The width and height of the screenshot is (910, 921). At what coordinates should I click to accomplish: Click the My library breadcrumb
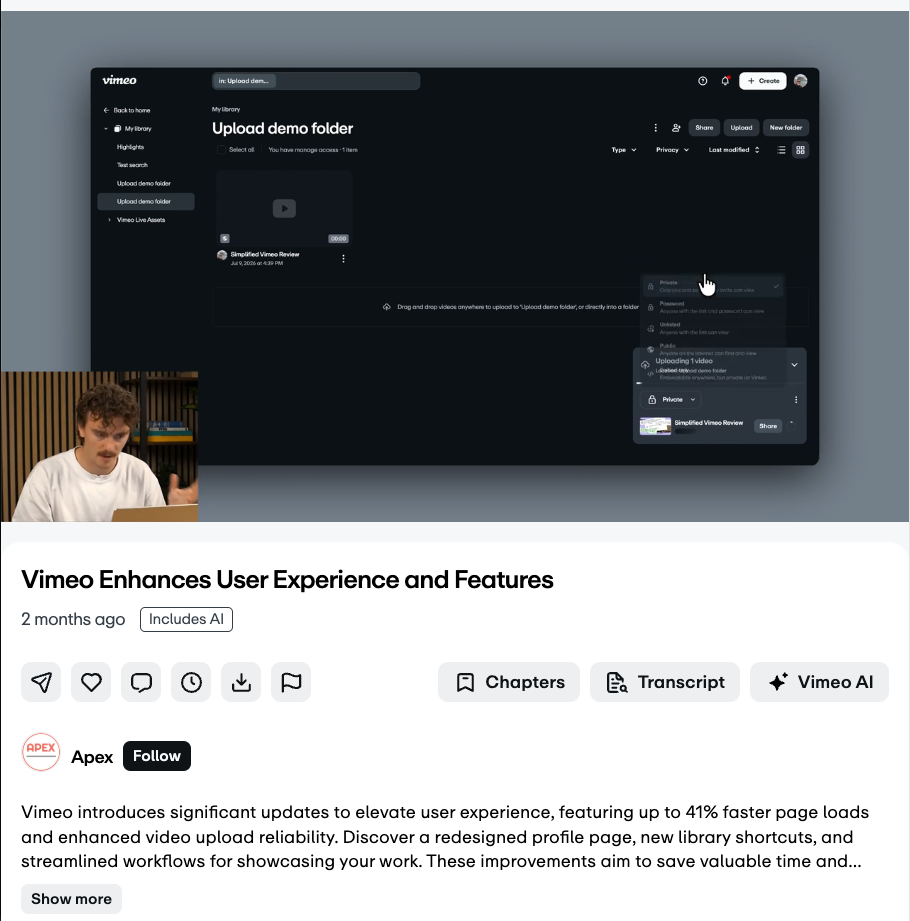point(226,109)
